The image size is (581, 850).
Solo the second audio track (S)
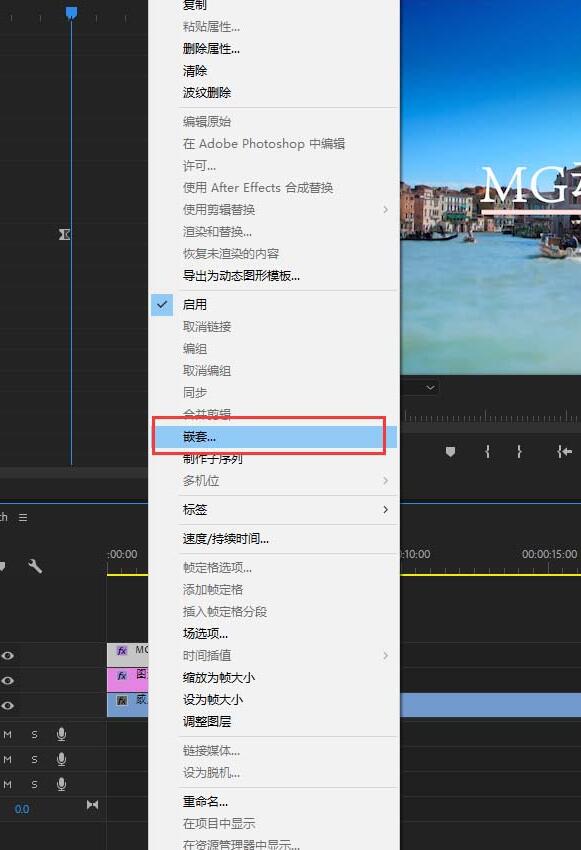click(x=34, y=759)
